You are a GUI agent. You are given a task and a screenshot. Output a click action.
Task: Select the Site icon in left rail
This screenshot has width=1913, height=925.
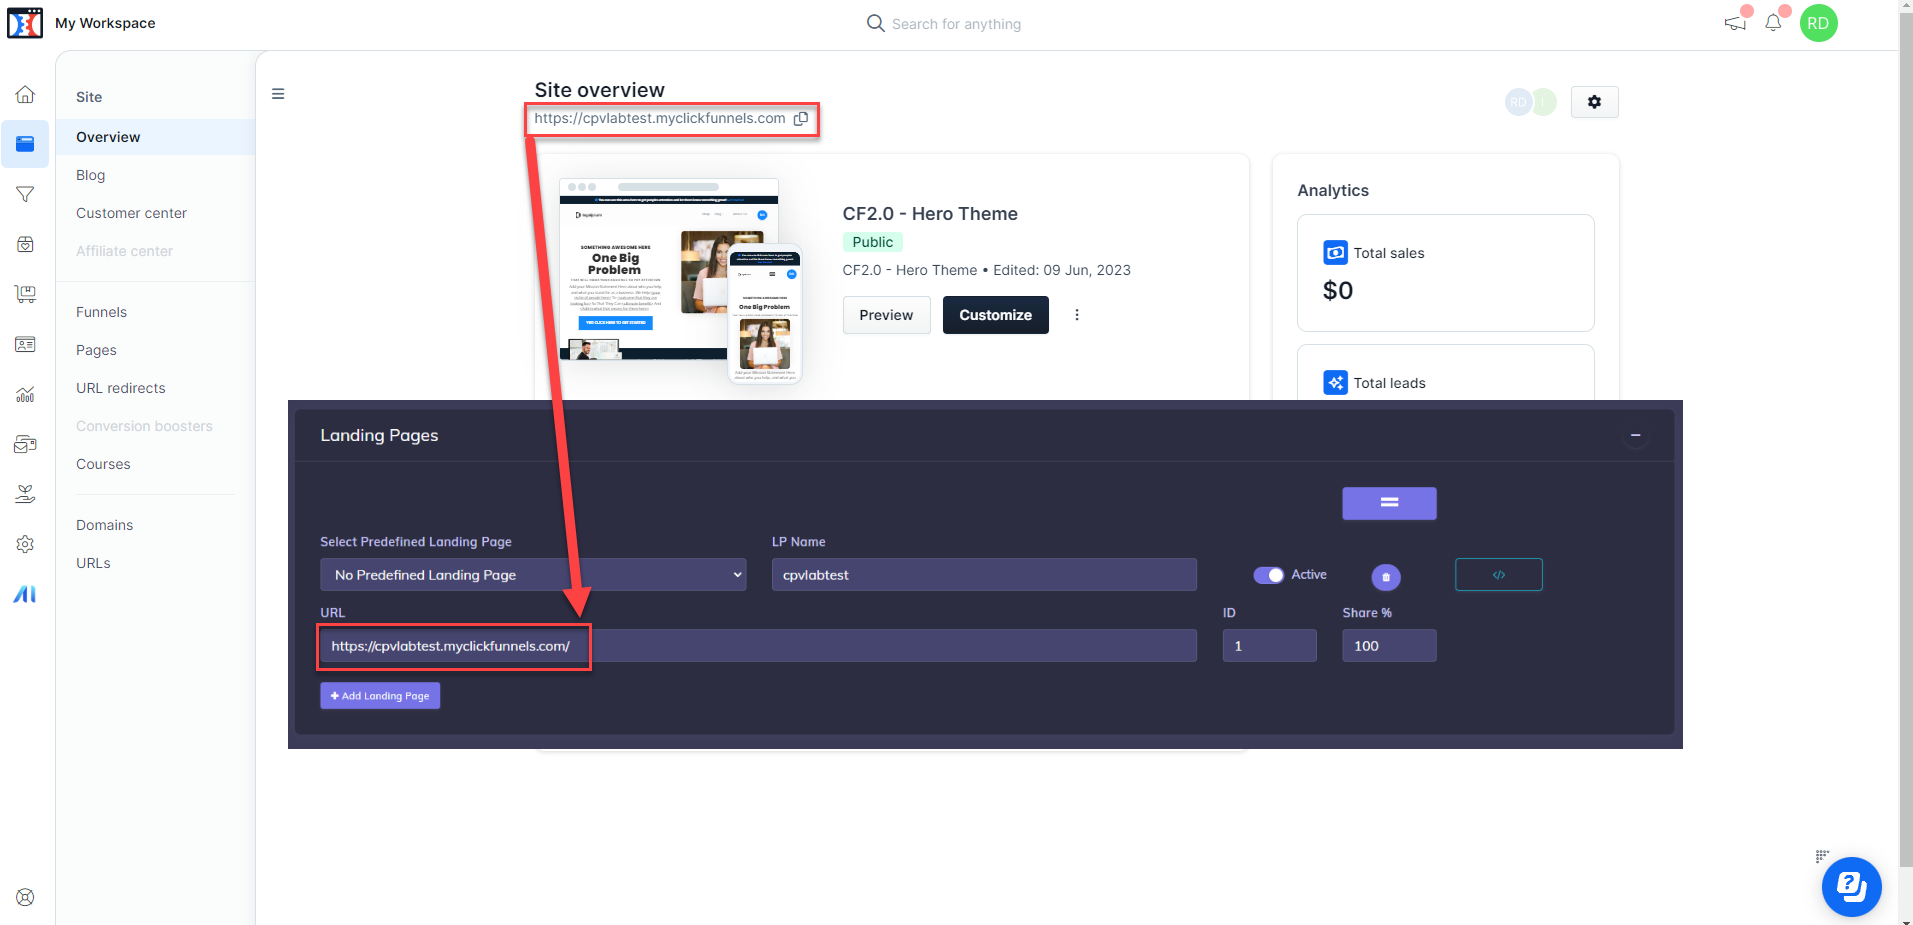tap(25, 144)
